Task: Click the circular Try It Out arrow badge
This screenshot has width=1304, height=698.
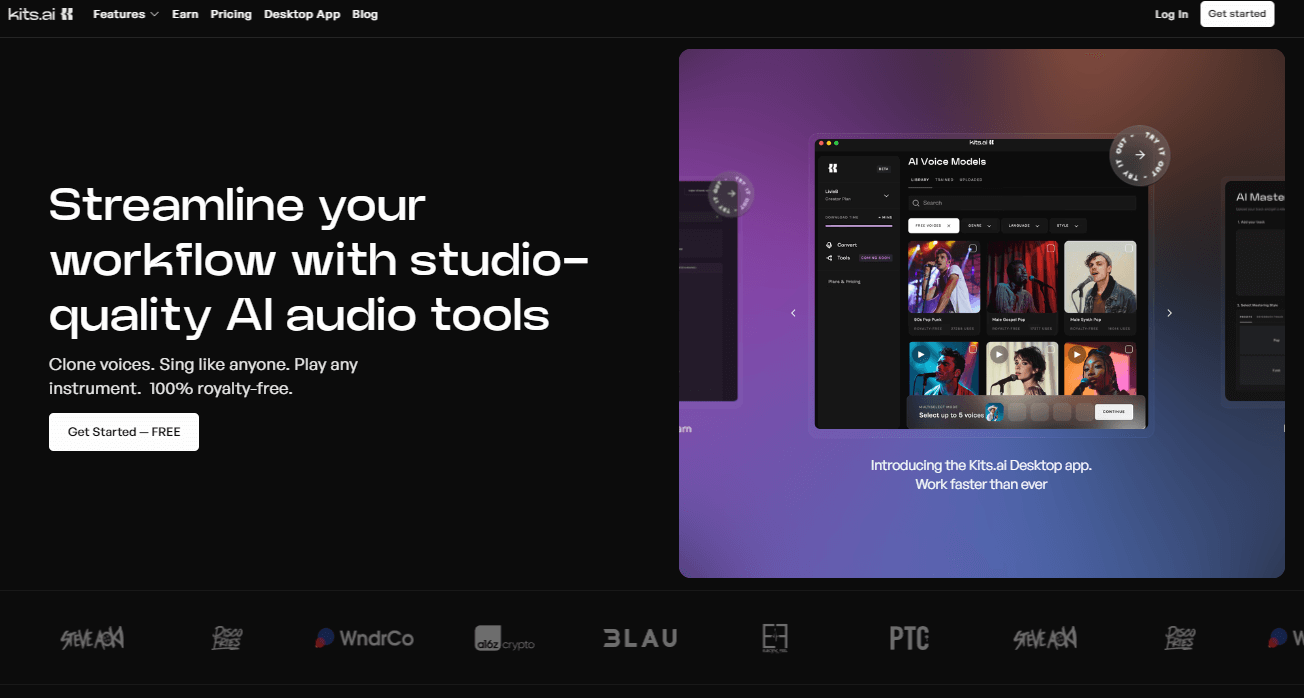Action: (1140, 155)
